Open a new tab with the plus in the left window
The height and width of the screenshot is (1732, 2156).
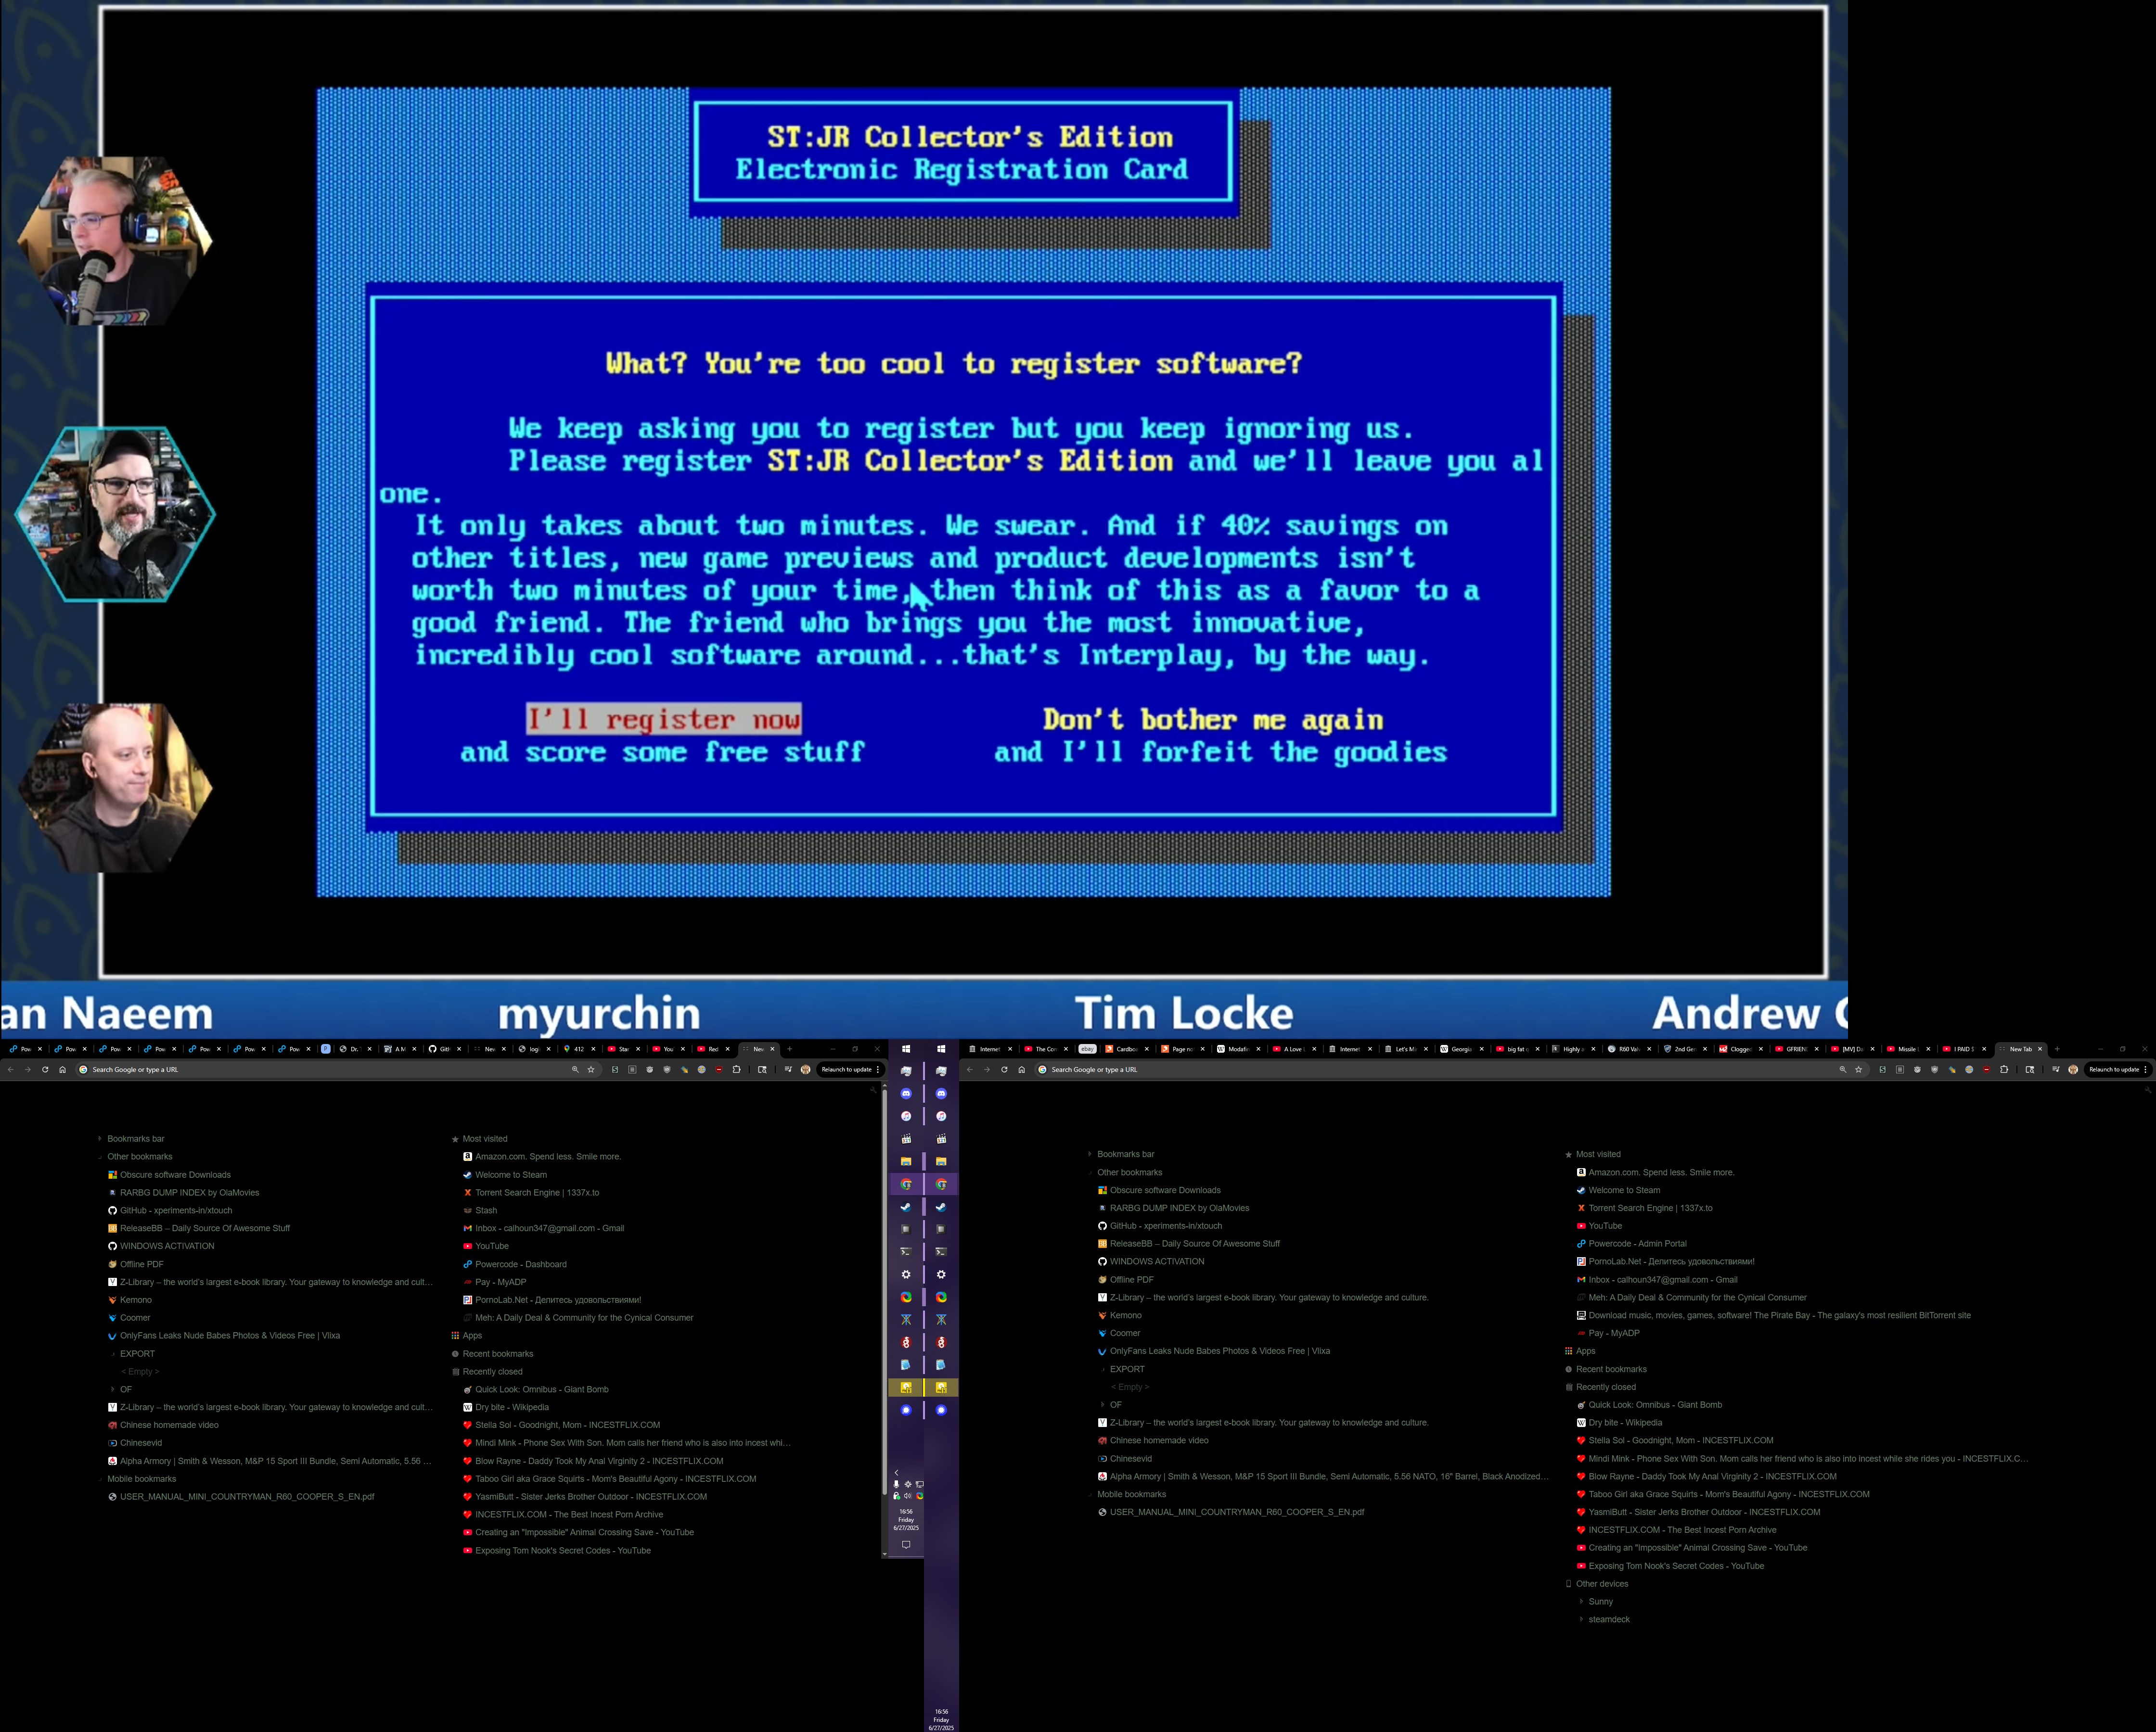[x=790, y=1049]
